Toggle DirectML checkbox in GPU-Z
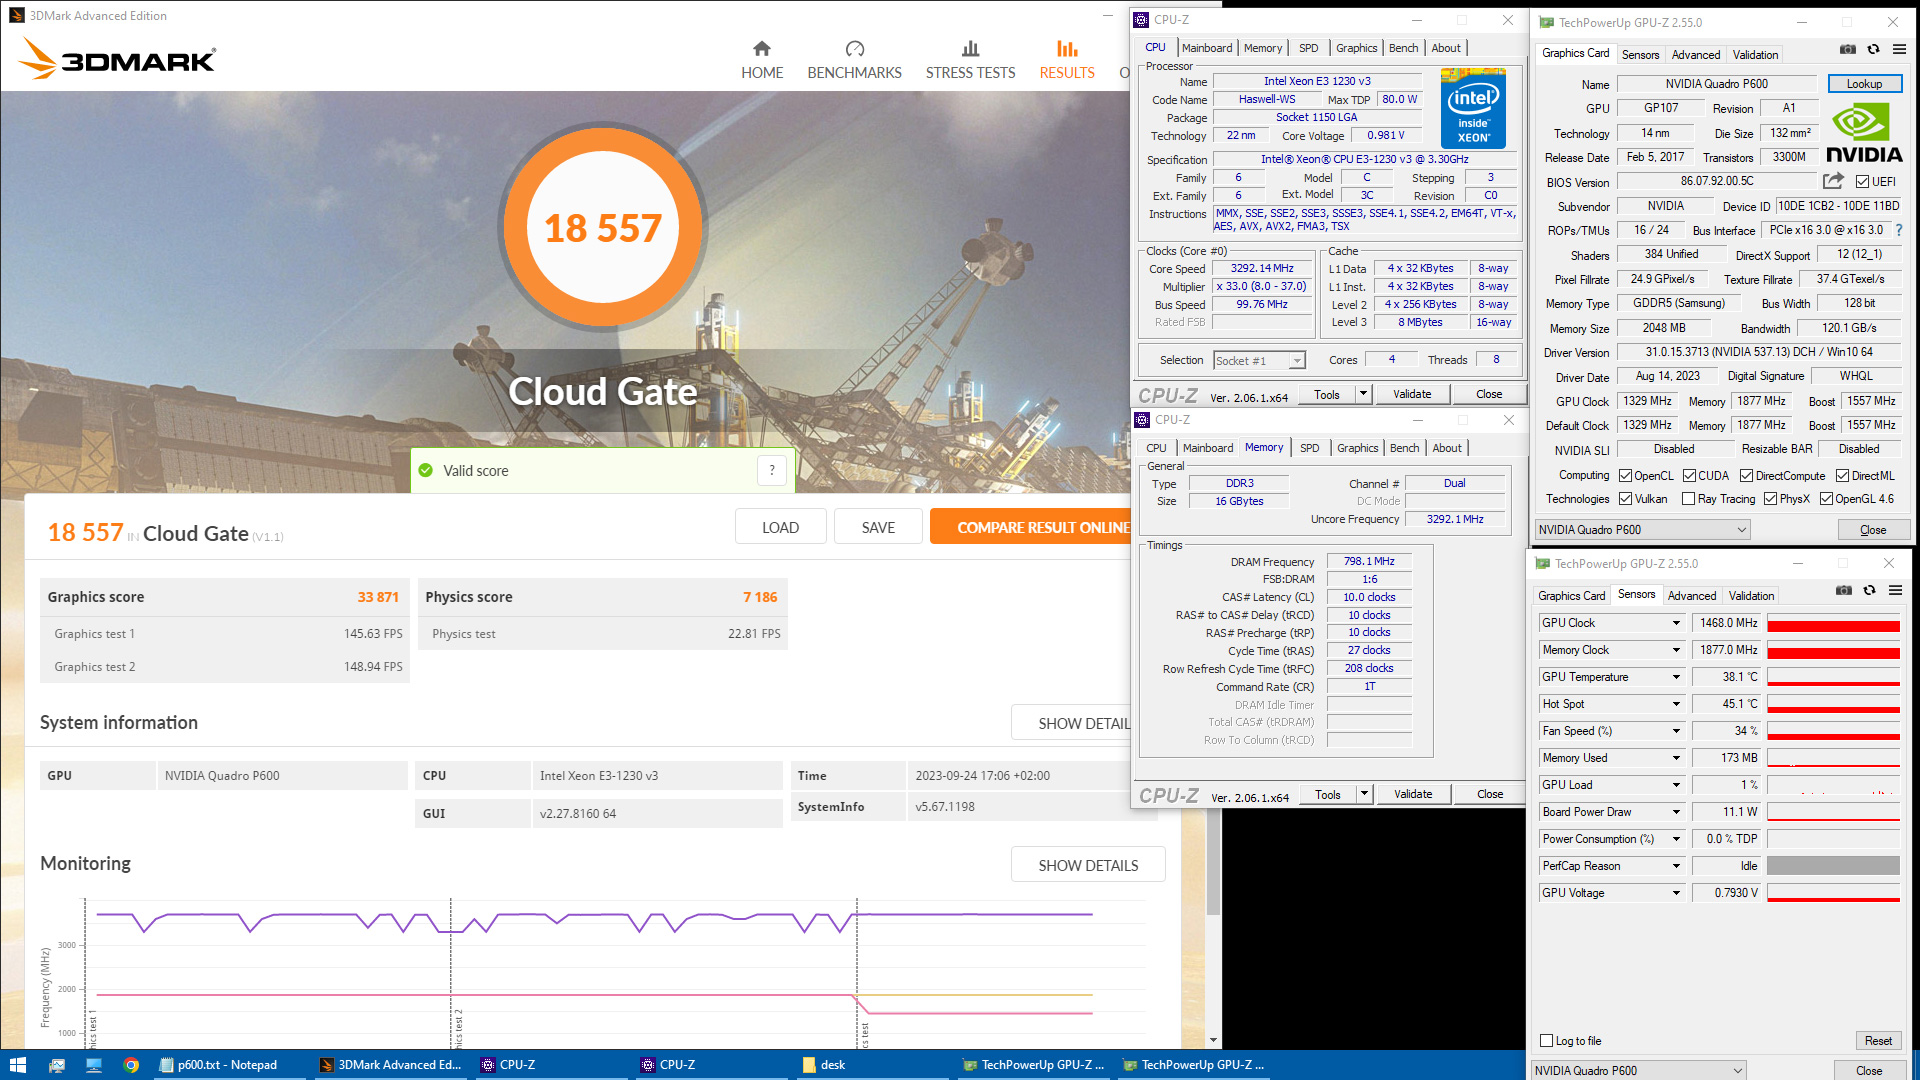The image size is (1920, 1080). coord(1842,476)
